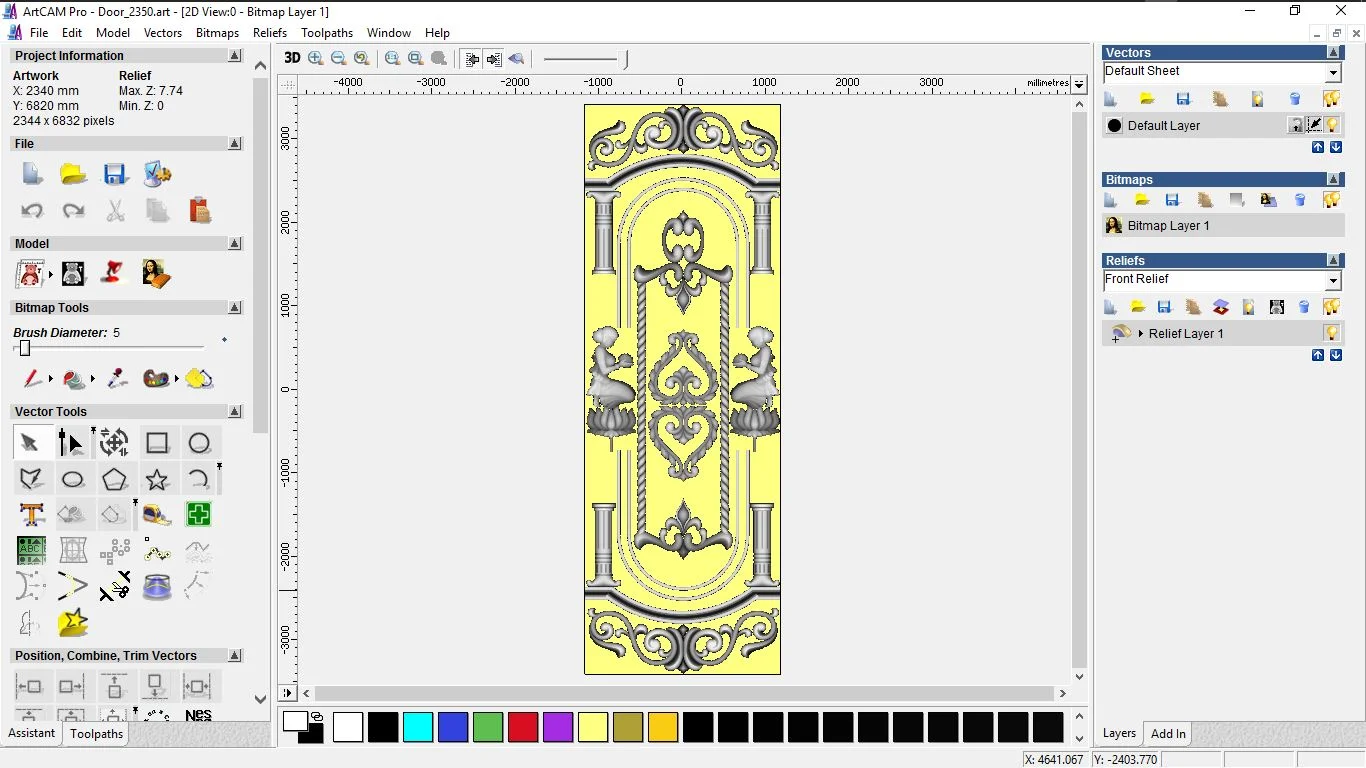Image resolution: width=1366 pixels, height=768 pixels.
Task: Collapse the Project Information section
Action: pos(235,56)
